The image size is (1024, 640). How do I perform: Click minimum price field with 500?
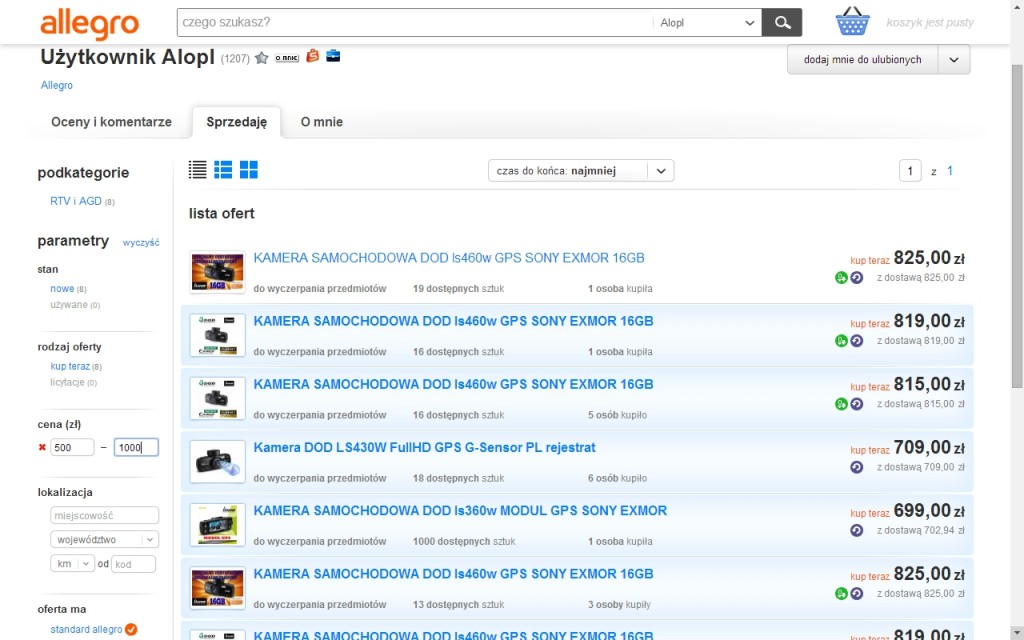click(x=72, y=447)
